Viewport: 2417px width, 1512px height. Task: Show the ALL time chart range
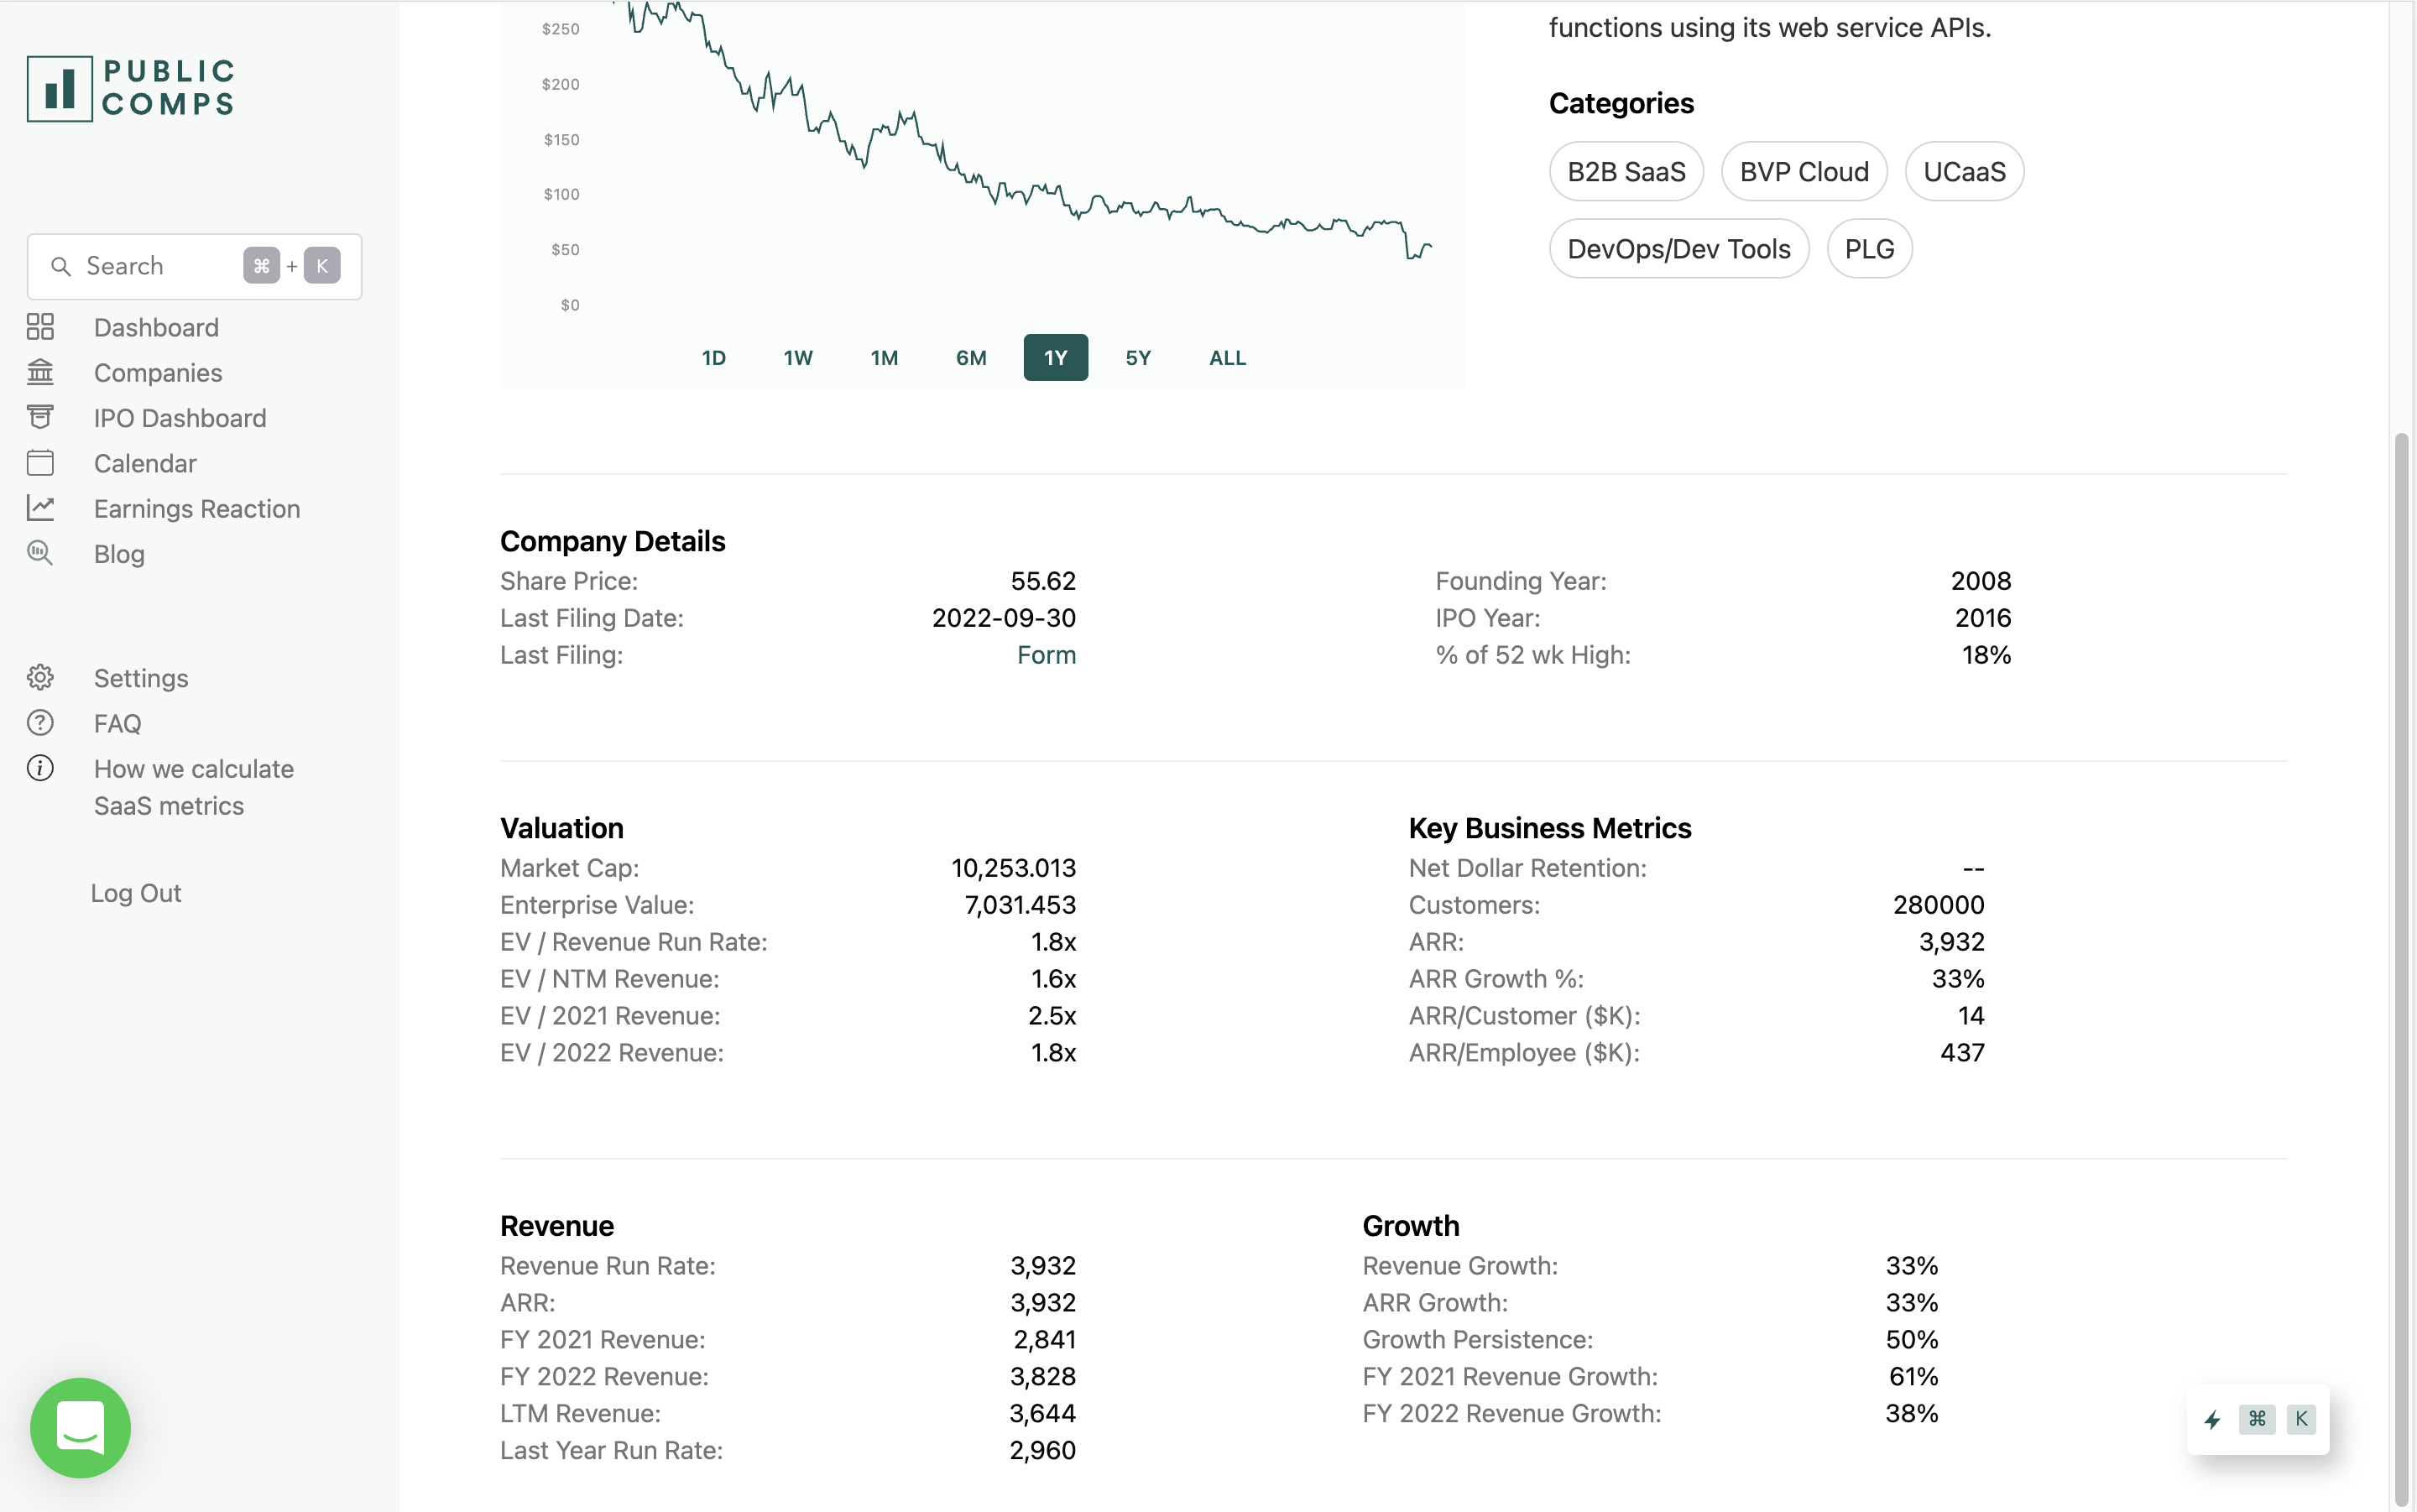tap(1227, 358)
